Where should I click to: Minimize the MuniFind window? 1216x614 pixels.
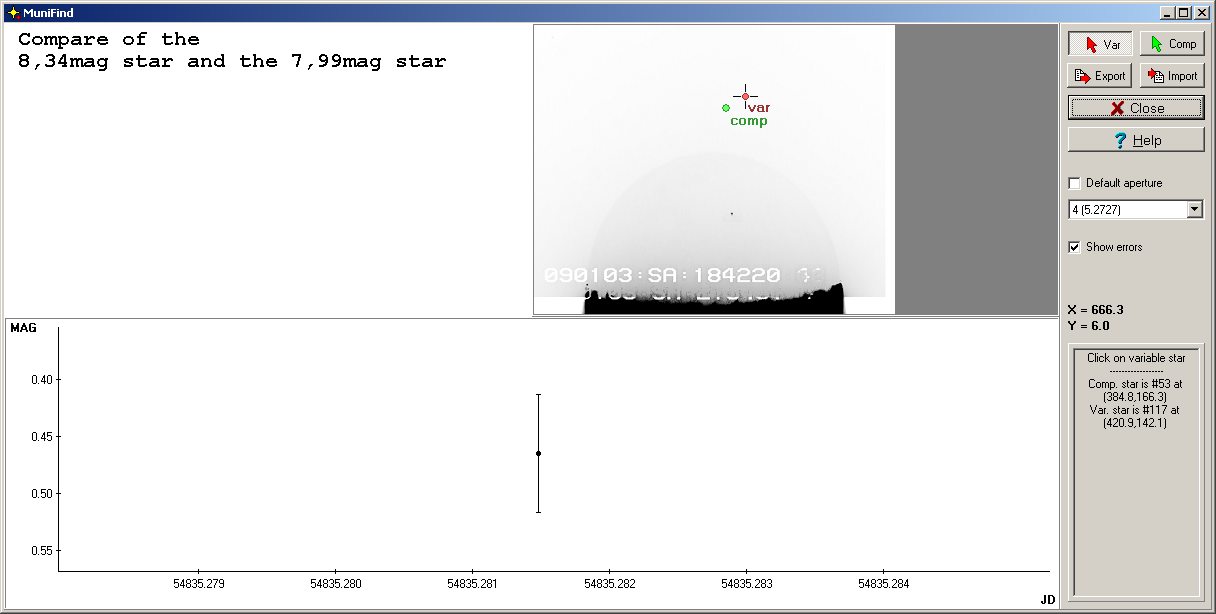tap(1167, 13)
